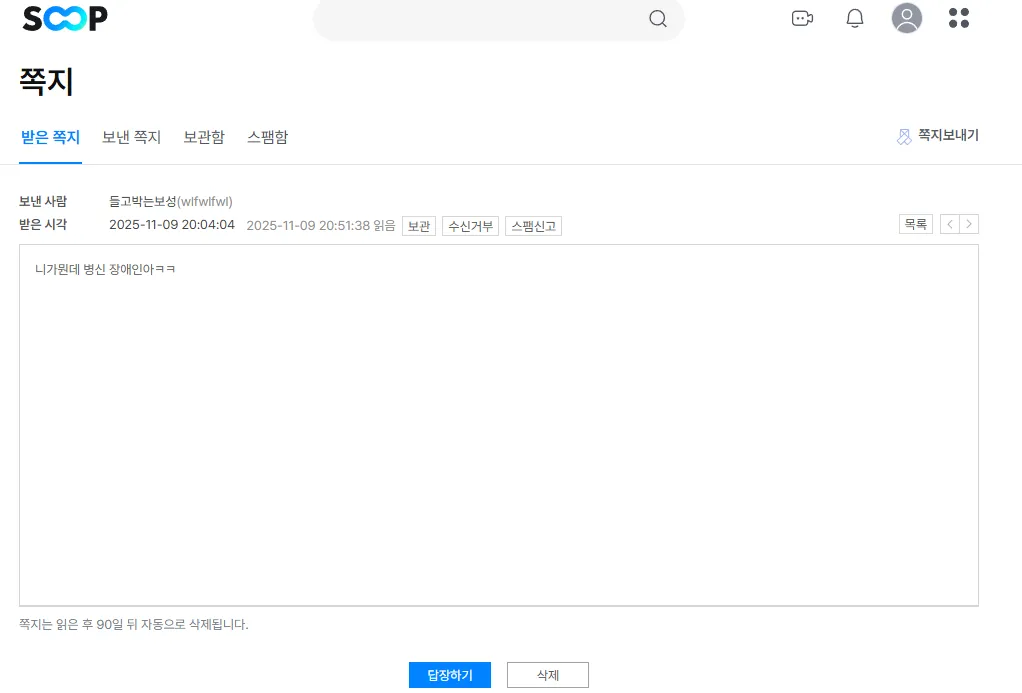Click the profile avatar icon

[x=907, y=18]
